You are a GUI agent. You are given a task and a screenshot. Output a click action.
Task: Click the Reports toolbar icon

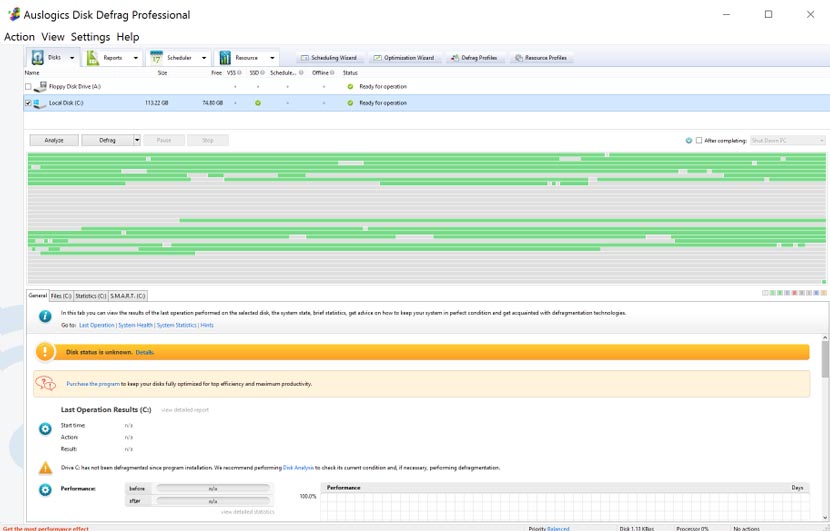pos(93,58)
